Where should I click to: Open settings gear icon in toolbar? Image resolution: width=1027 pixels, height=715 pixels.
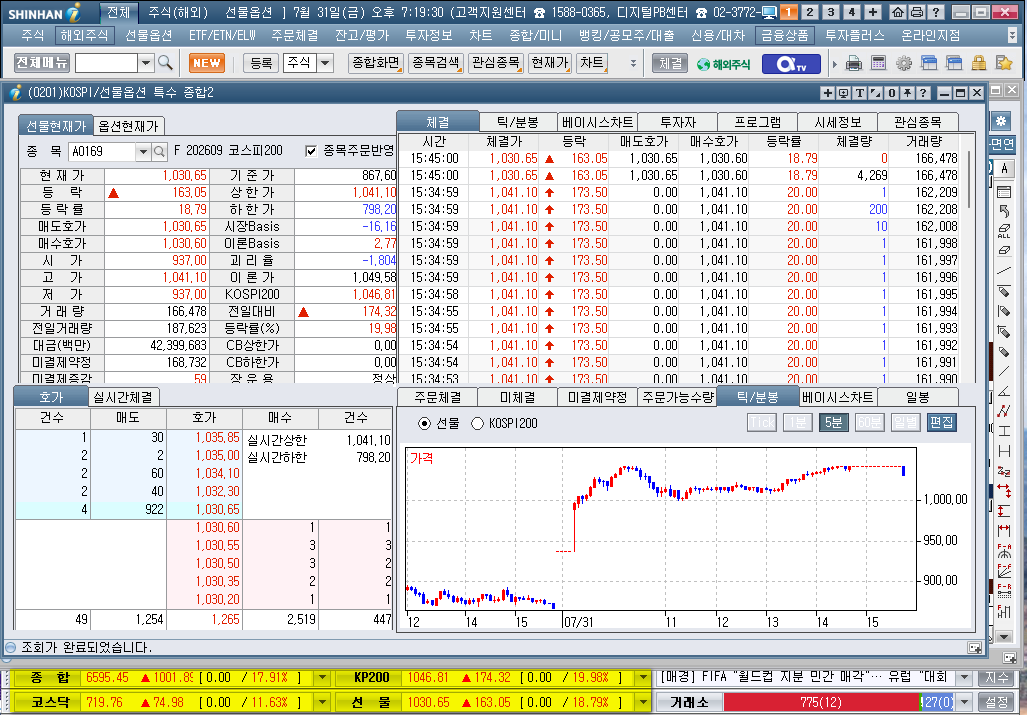tap(904, 64)
